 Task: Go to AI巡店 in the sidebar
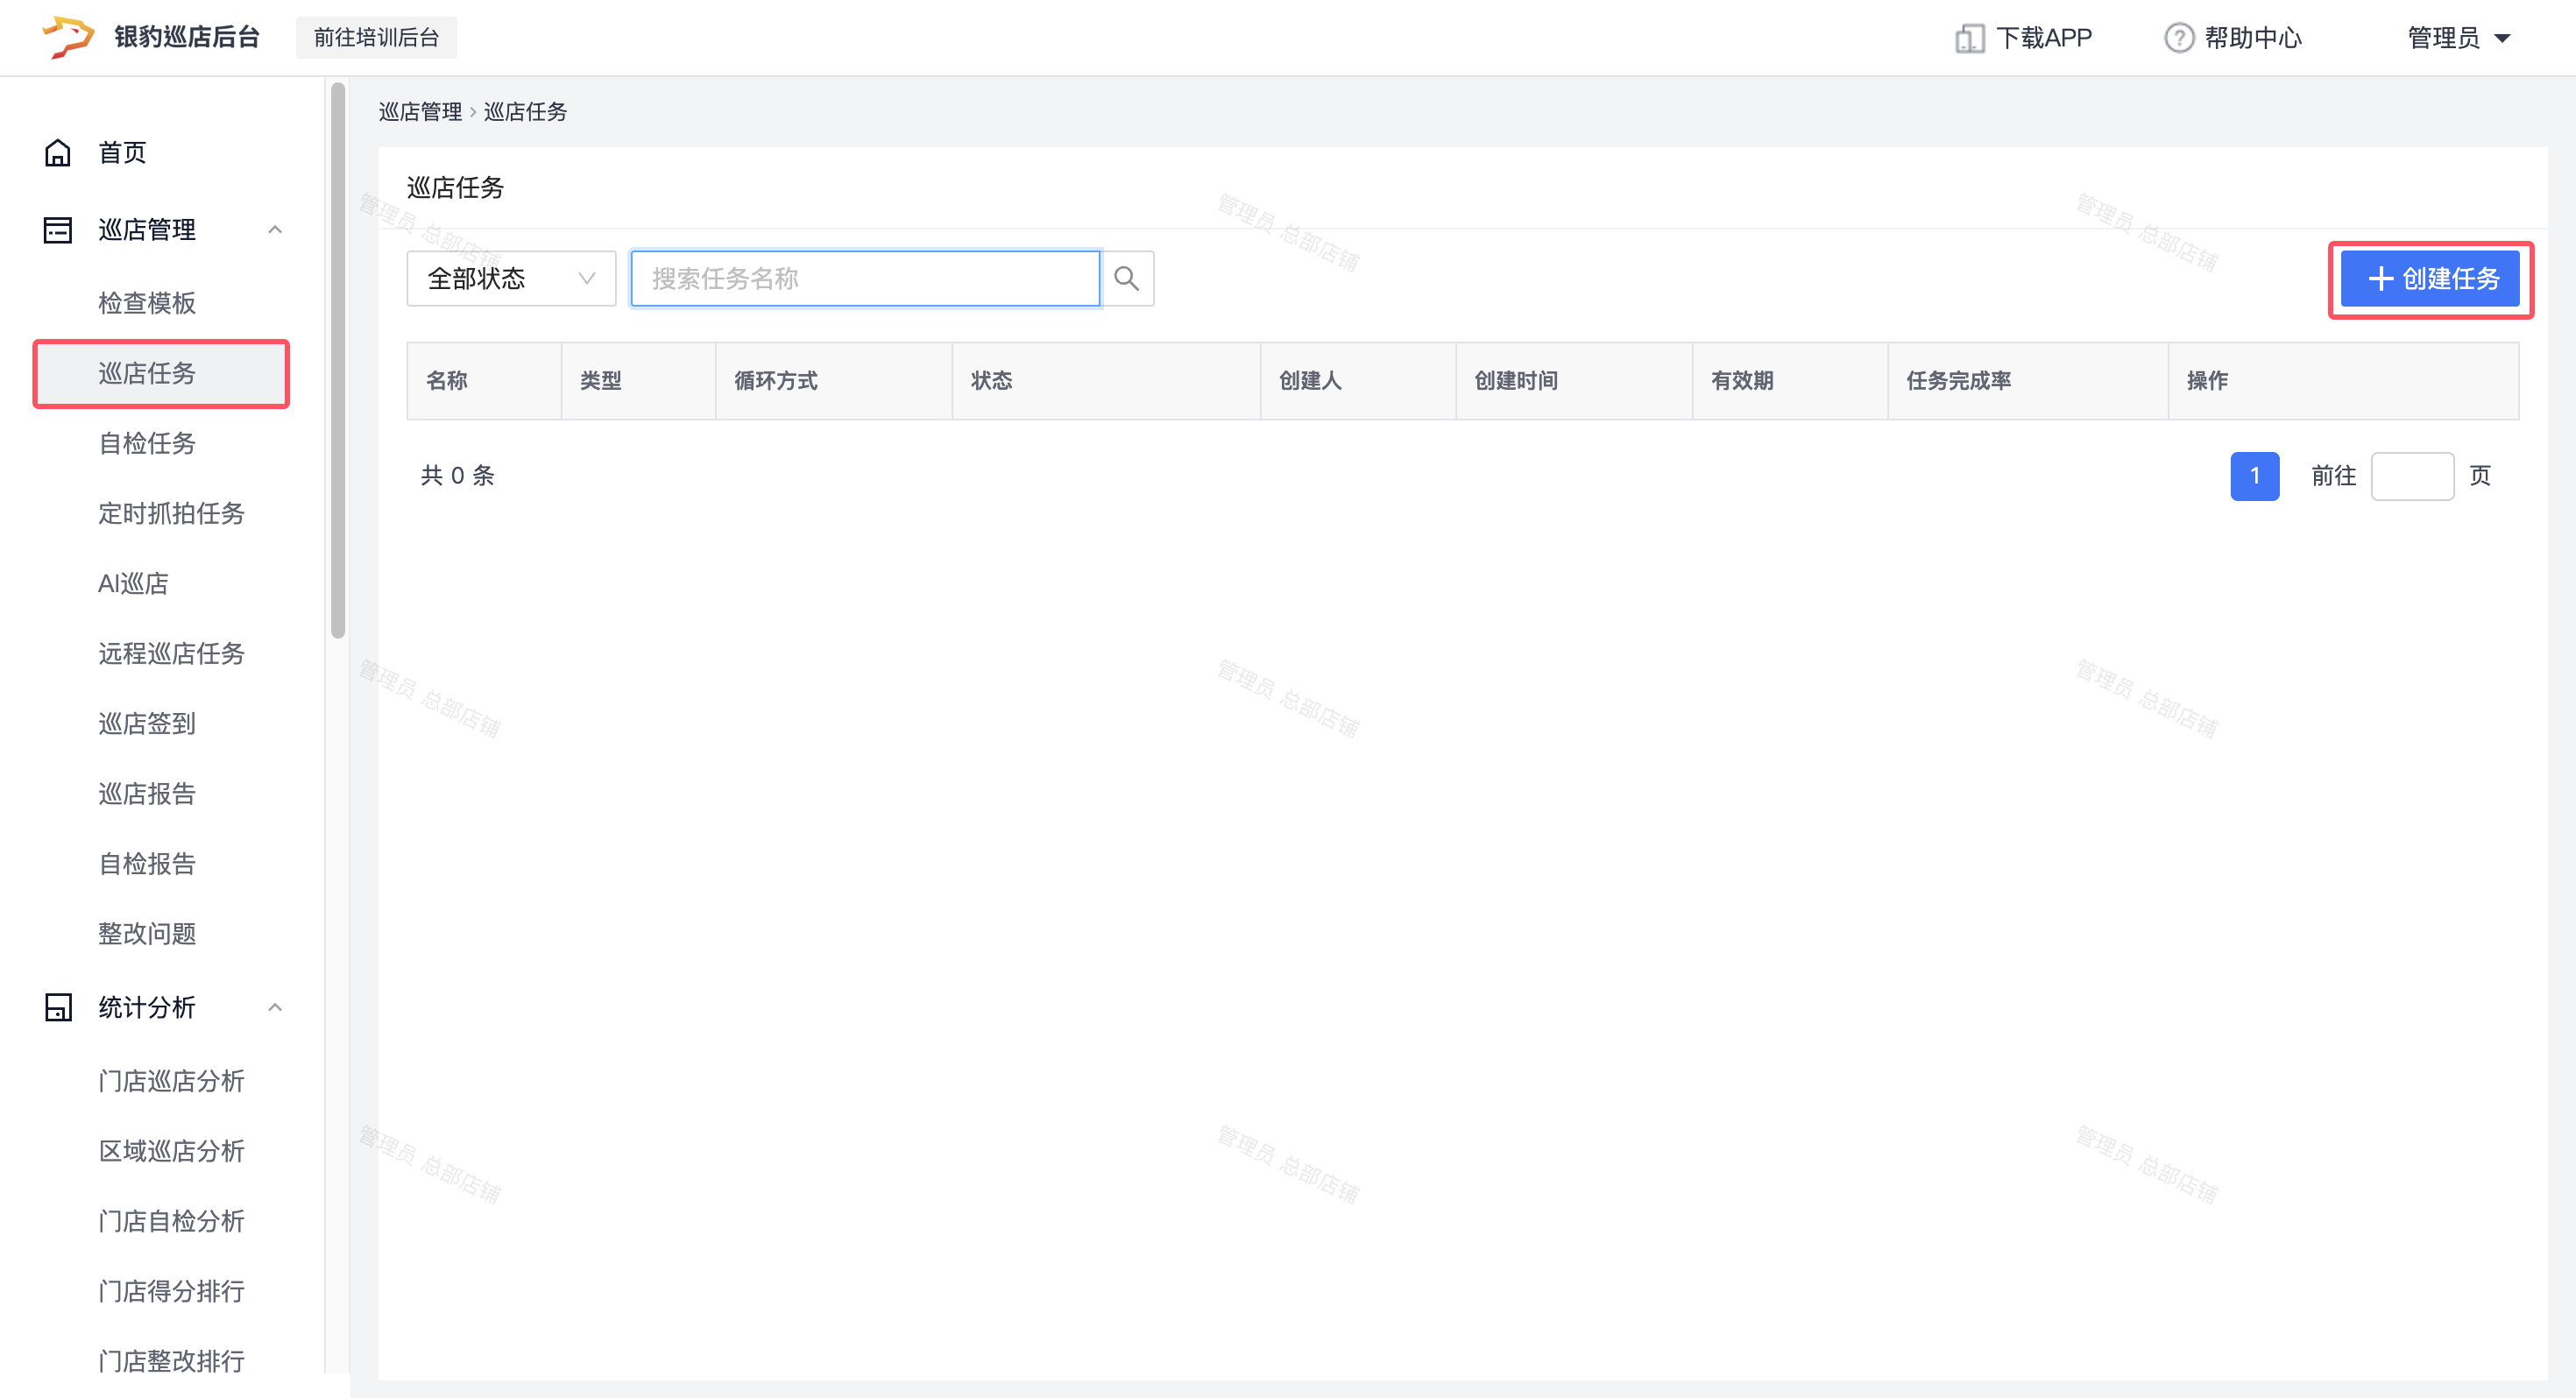133,583
